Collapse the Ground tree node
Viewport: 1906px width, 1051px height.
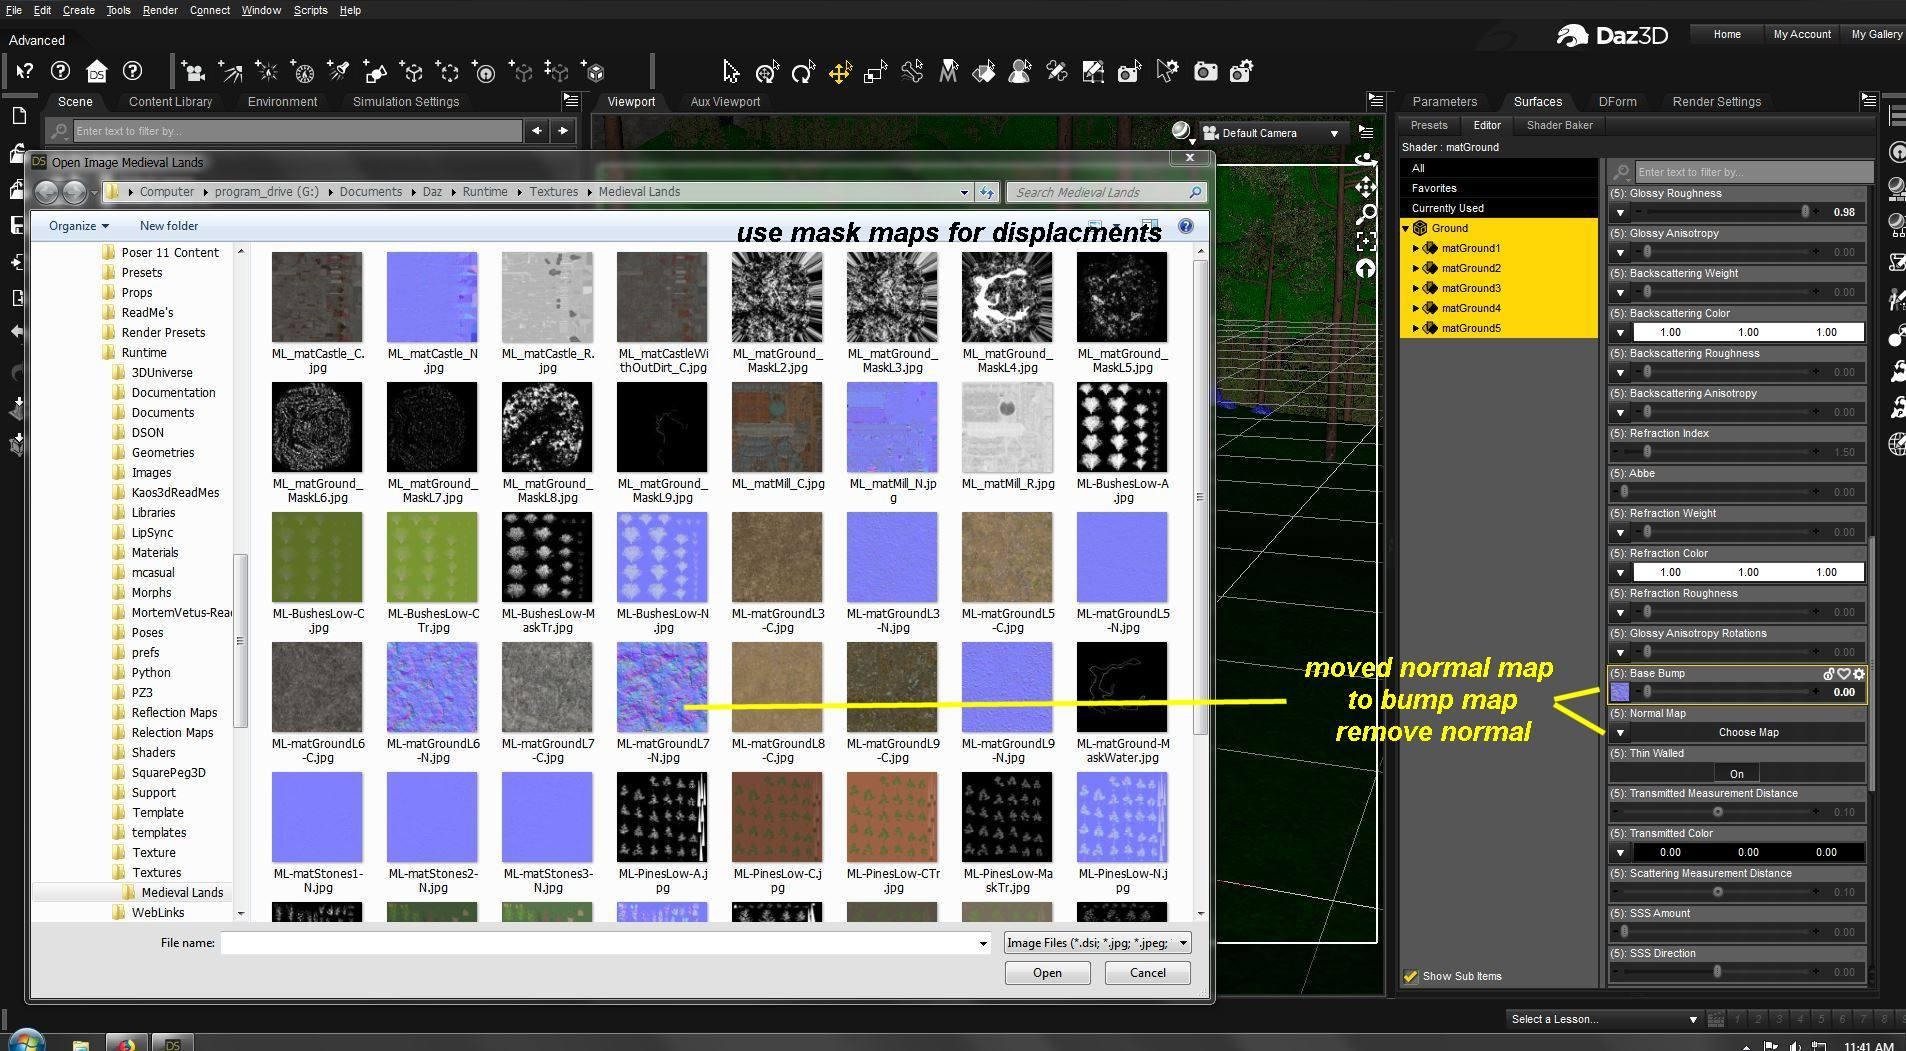tap(1406, 228)
